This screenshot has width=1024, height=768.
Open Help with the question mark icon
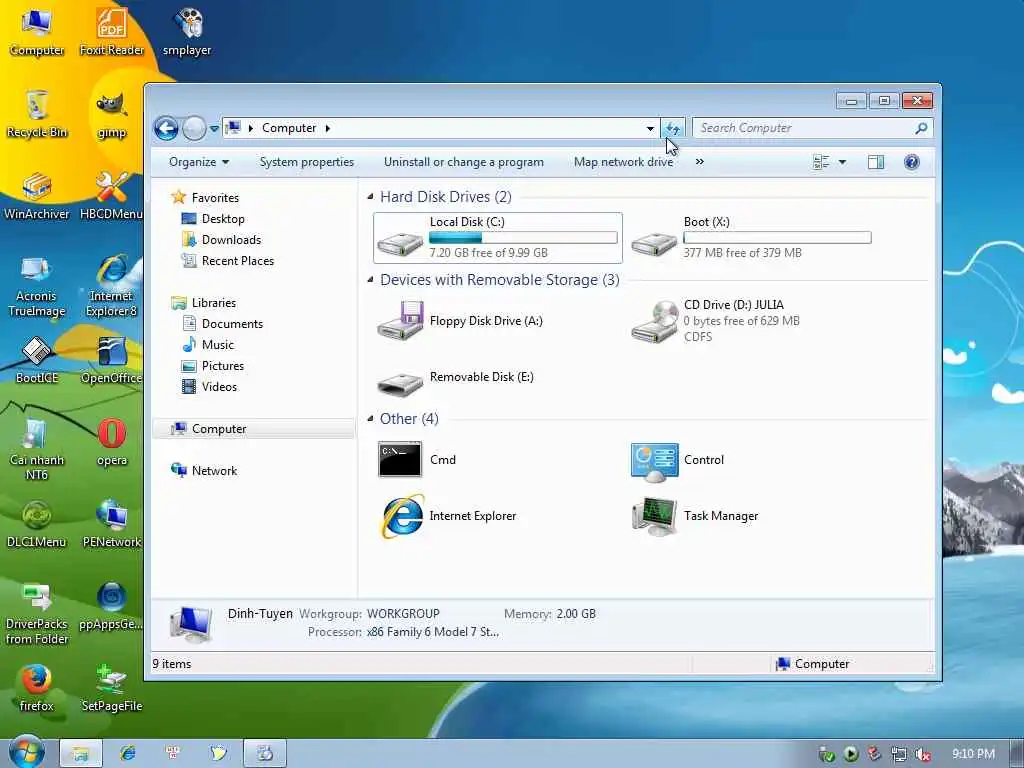click(912, 162)
